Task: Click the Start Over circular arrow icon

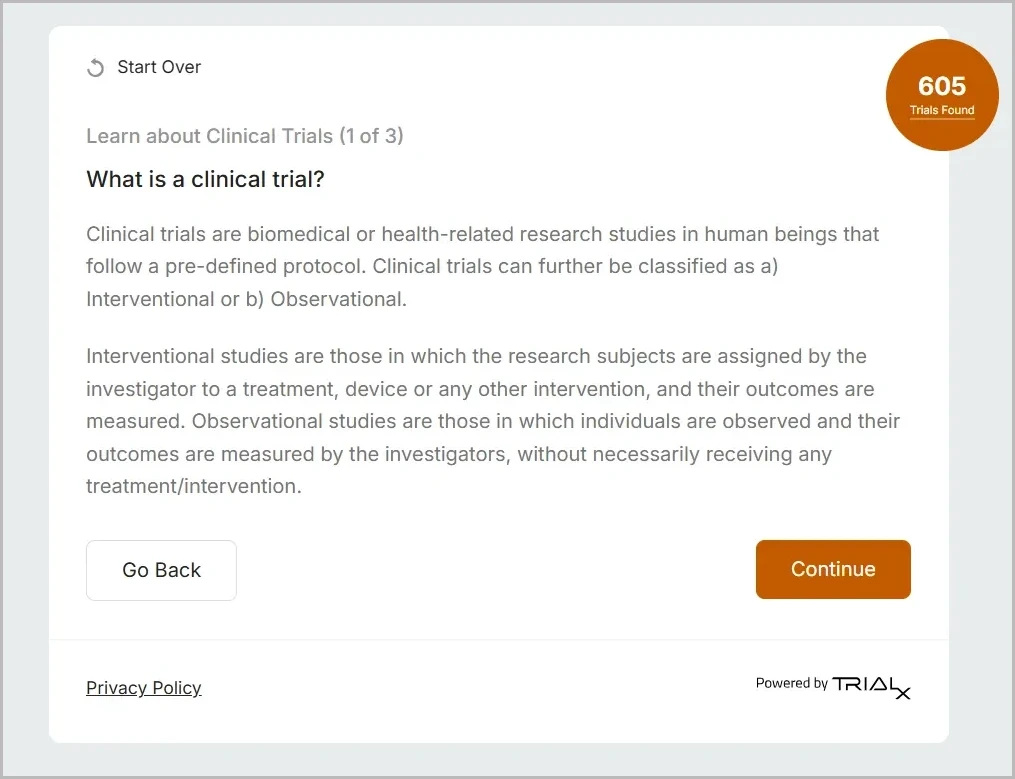Action: click(x=96, y=68)
